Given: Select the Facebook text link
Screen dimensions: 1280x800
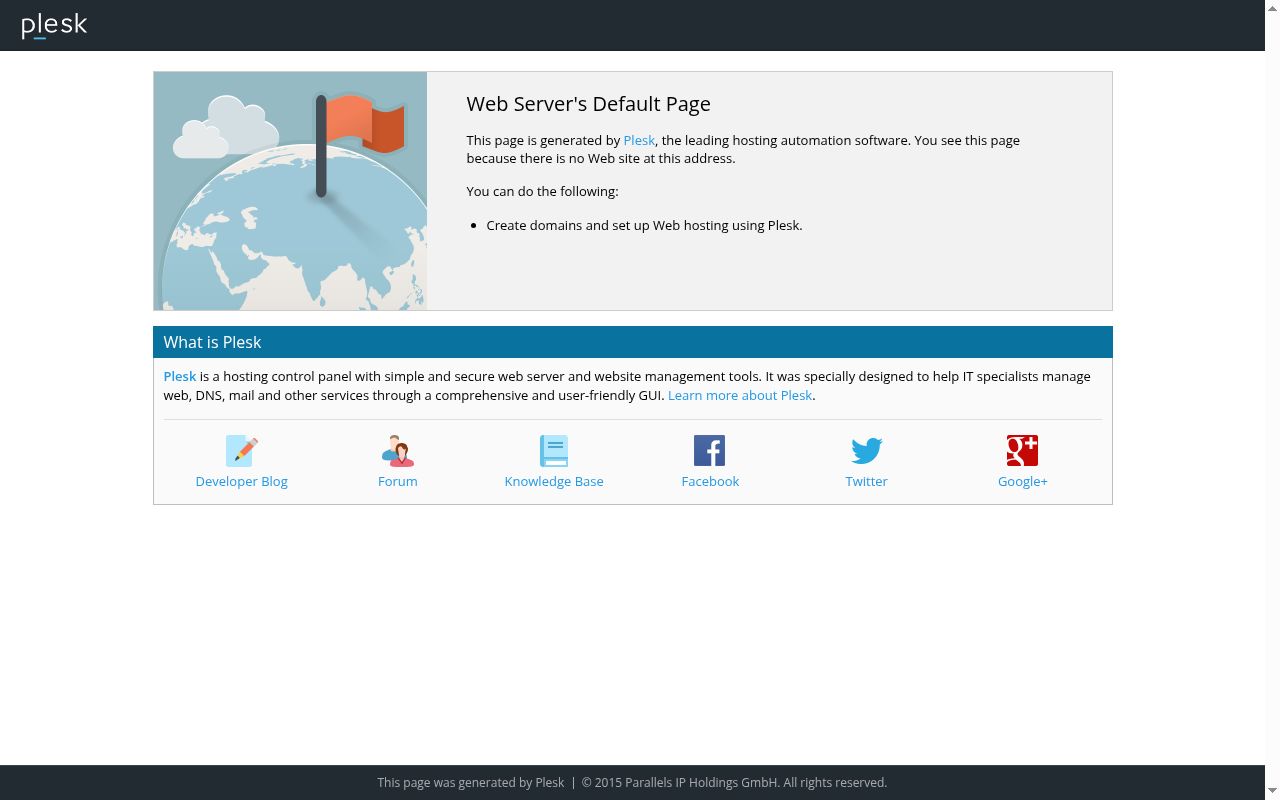Looking at the screenshot, I should pos(710,482).
